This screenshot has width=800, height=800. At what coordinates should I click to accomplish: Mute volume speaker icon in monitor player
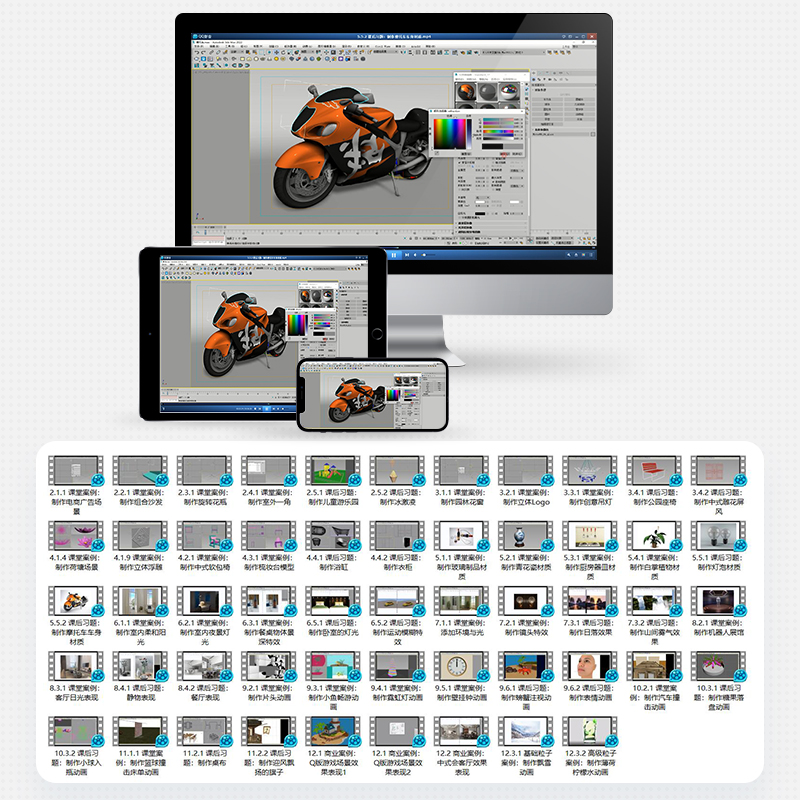click(x=416, y=255)
